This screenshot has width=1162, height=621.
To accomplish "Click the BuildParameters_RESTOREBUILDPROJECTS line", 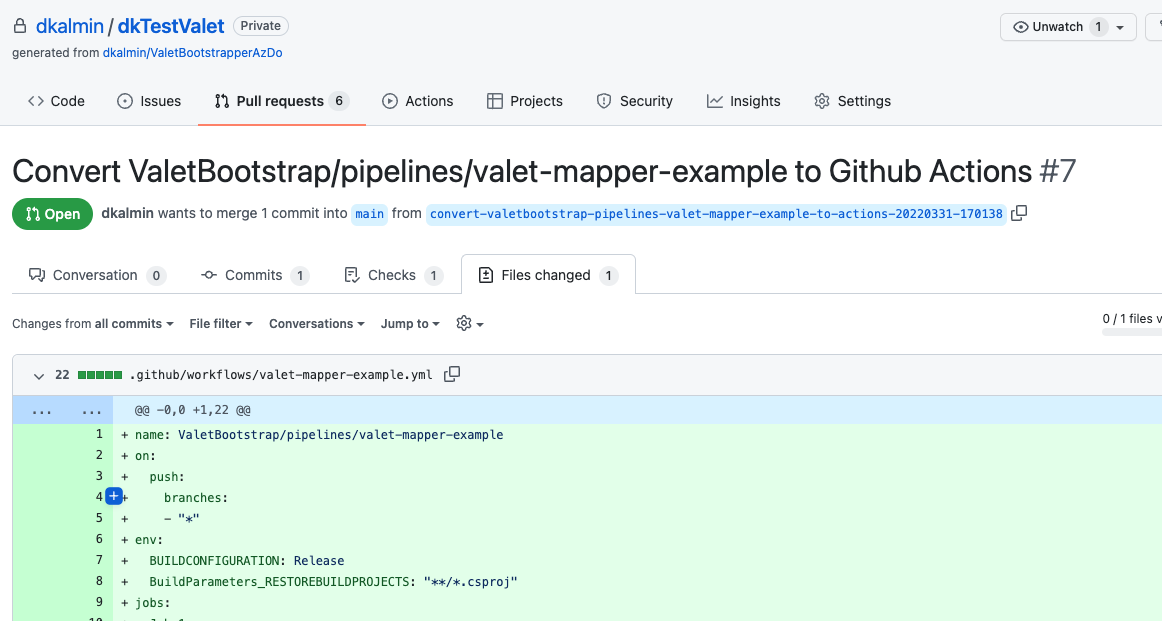I will coord(333,582).
